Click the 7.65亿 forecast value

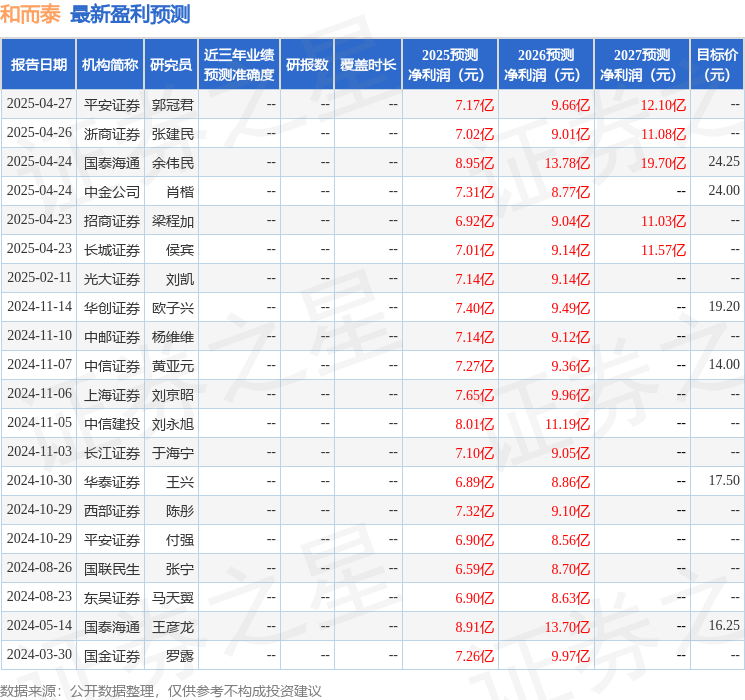point(475,395)
